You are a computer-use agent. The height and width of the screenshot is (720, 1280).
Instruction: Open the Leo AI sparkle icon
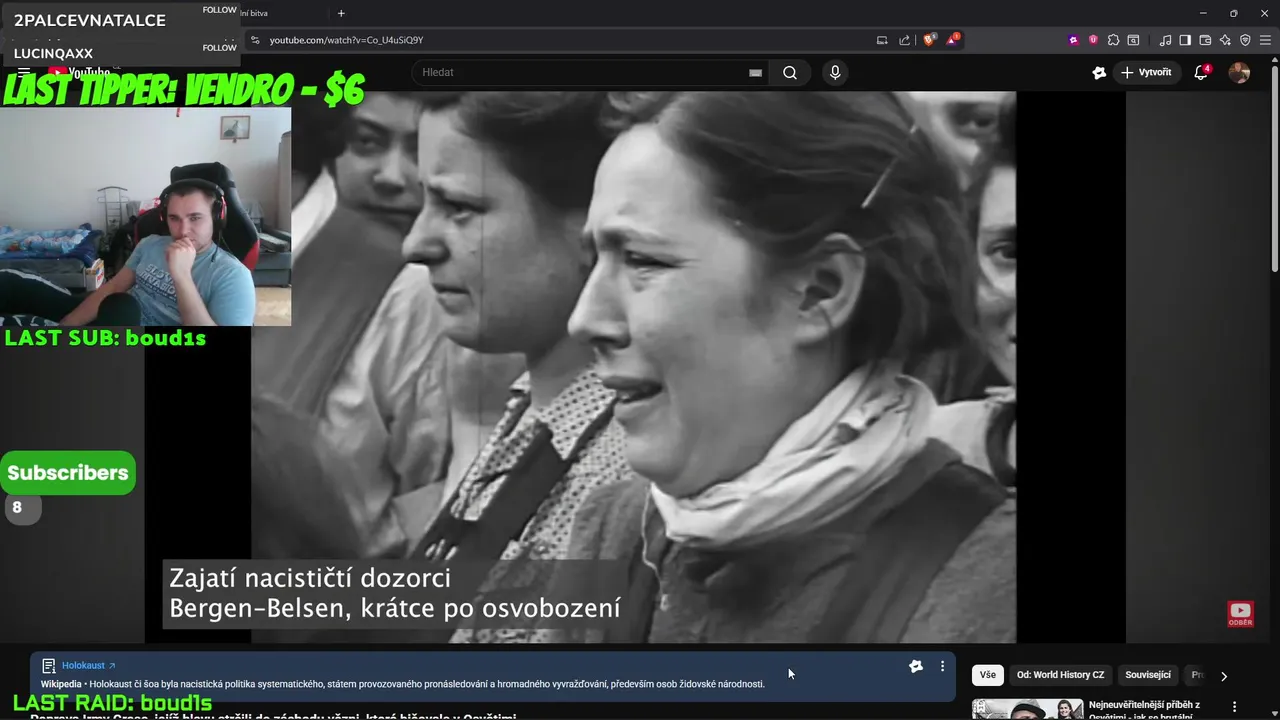(1225, 40)
